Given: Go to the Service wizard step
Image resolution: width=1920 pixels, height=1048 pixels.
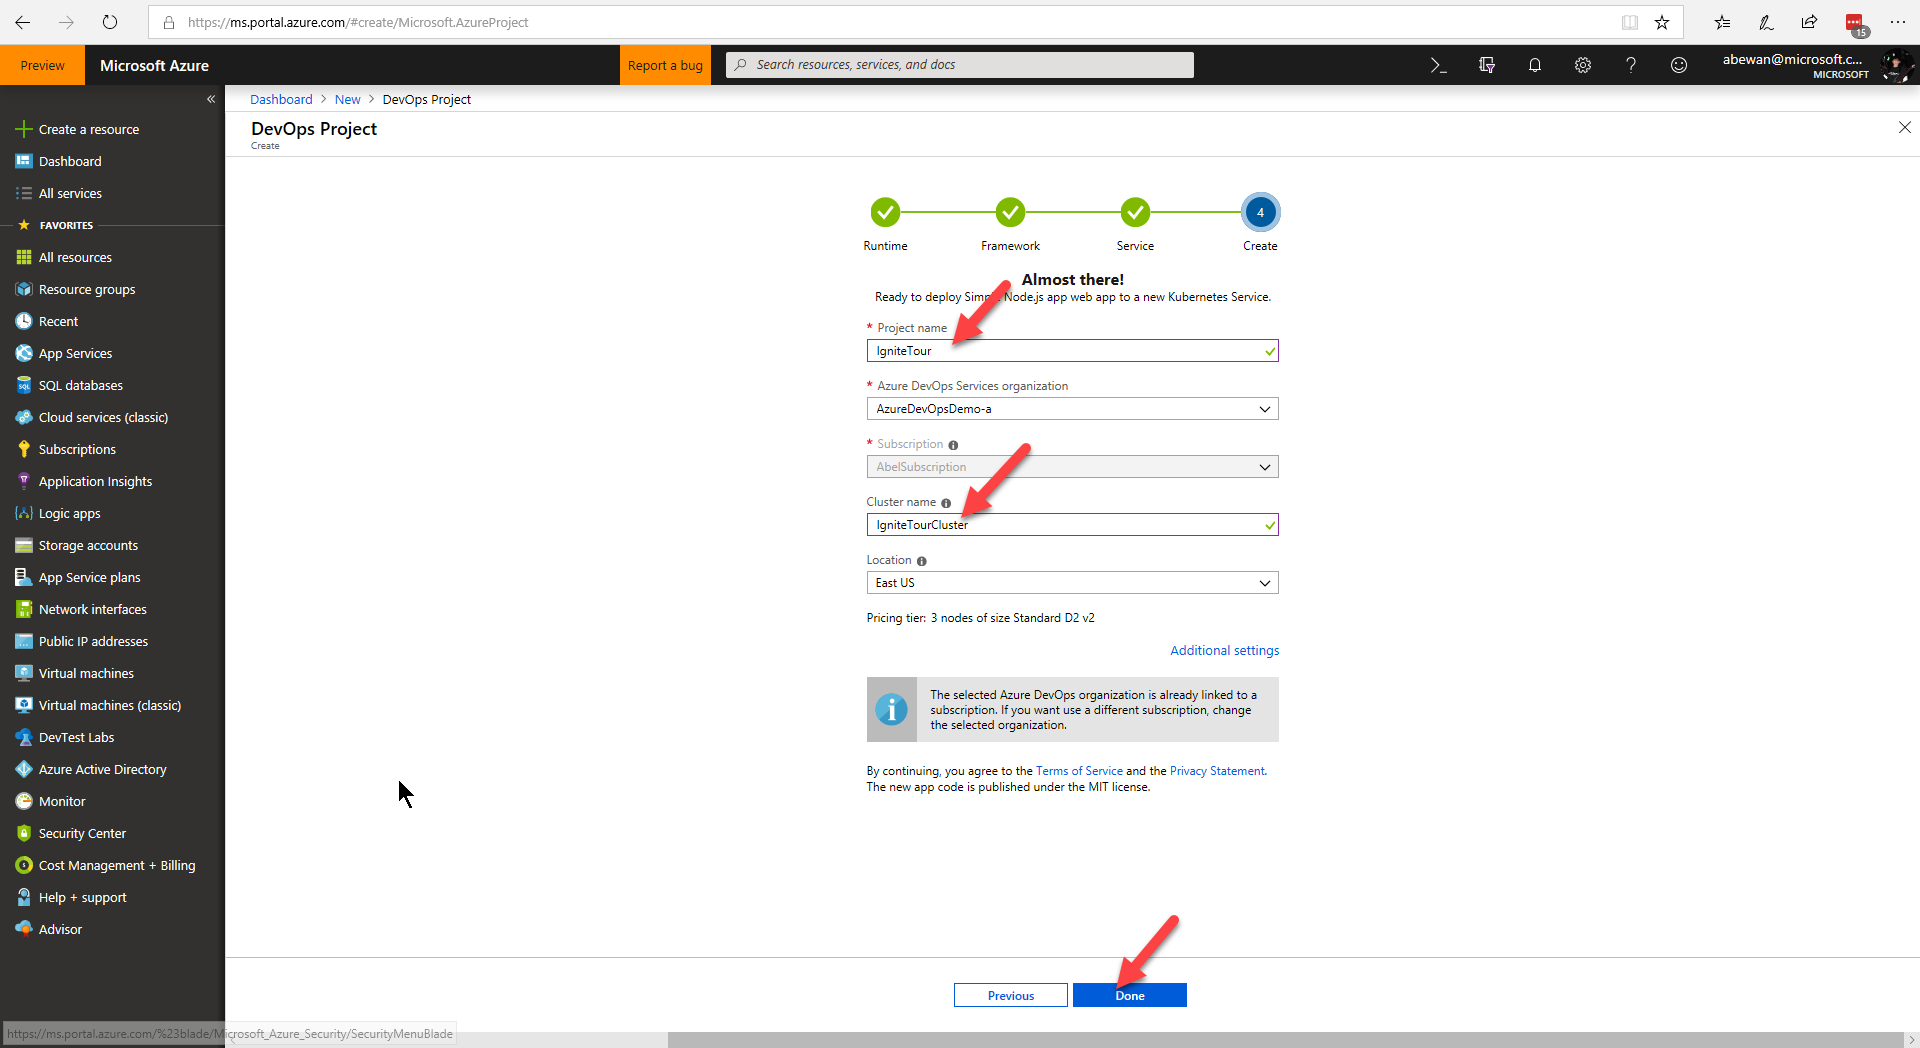Looking at the screenshot, I should (x=1135, y=212).
